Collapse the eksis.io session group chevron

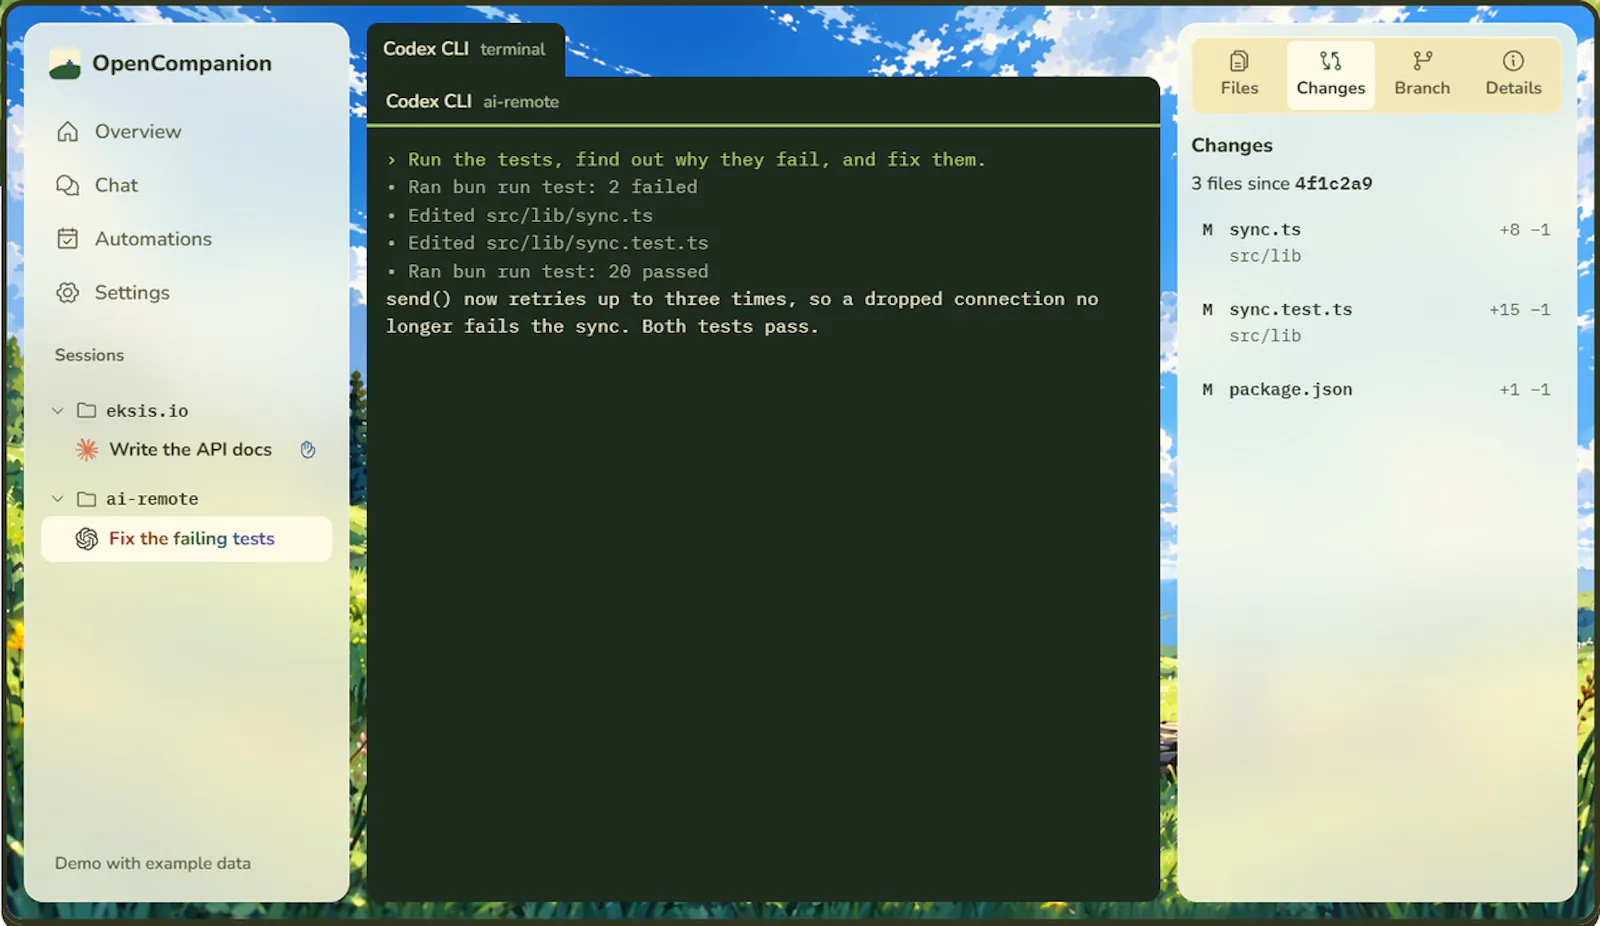58,411
